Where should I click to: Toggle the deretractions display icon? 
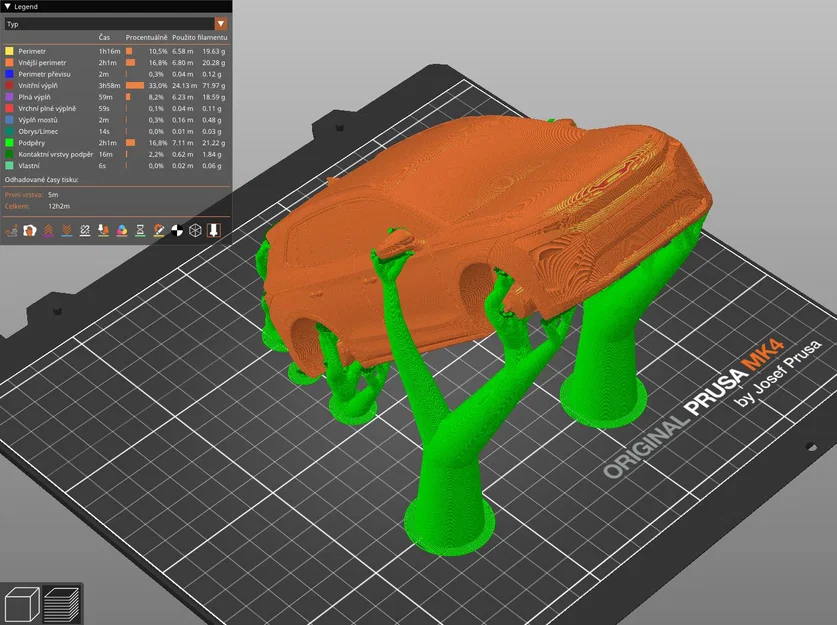[65, 230]
